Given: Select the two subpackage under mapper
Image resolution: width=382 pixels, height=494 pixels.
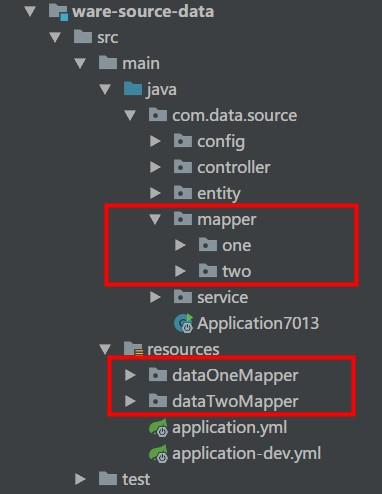Looking at the screenshot, I should coord(237,271).
